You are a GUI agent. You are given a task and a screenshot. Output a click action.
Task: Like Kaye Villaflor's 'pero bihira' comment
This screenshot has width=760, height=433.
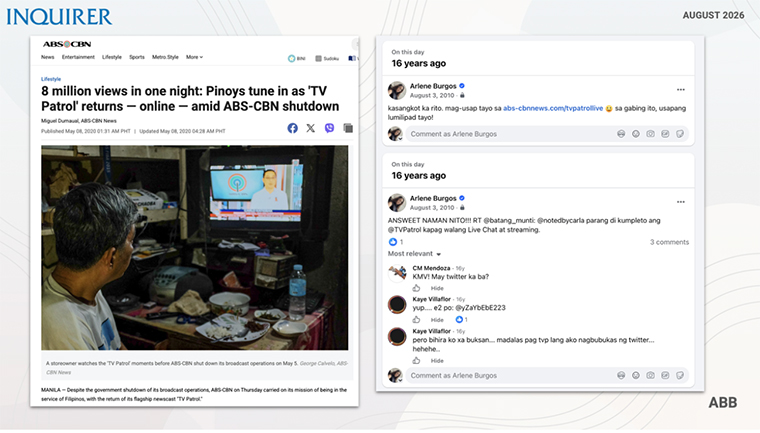click(x=416, y=360)
